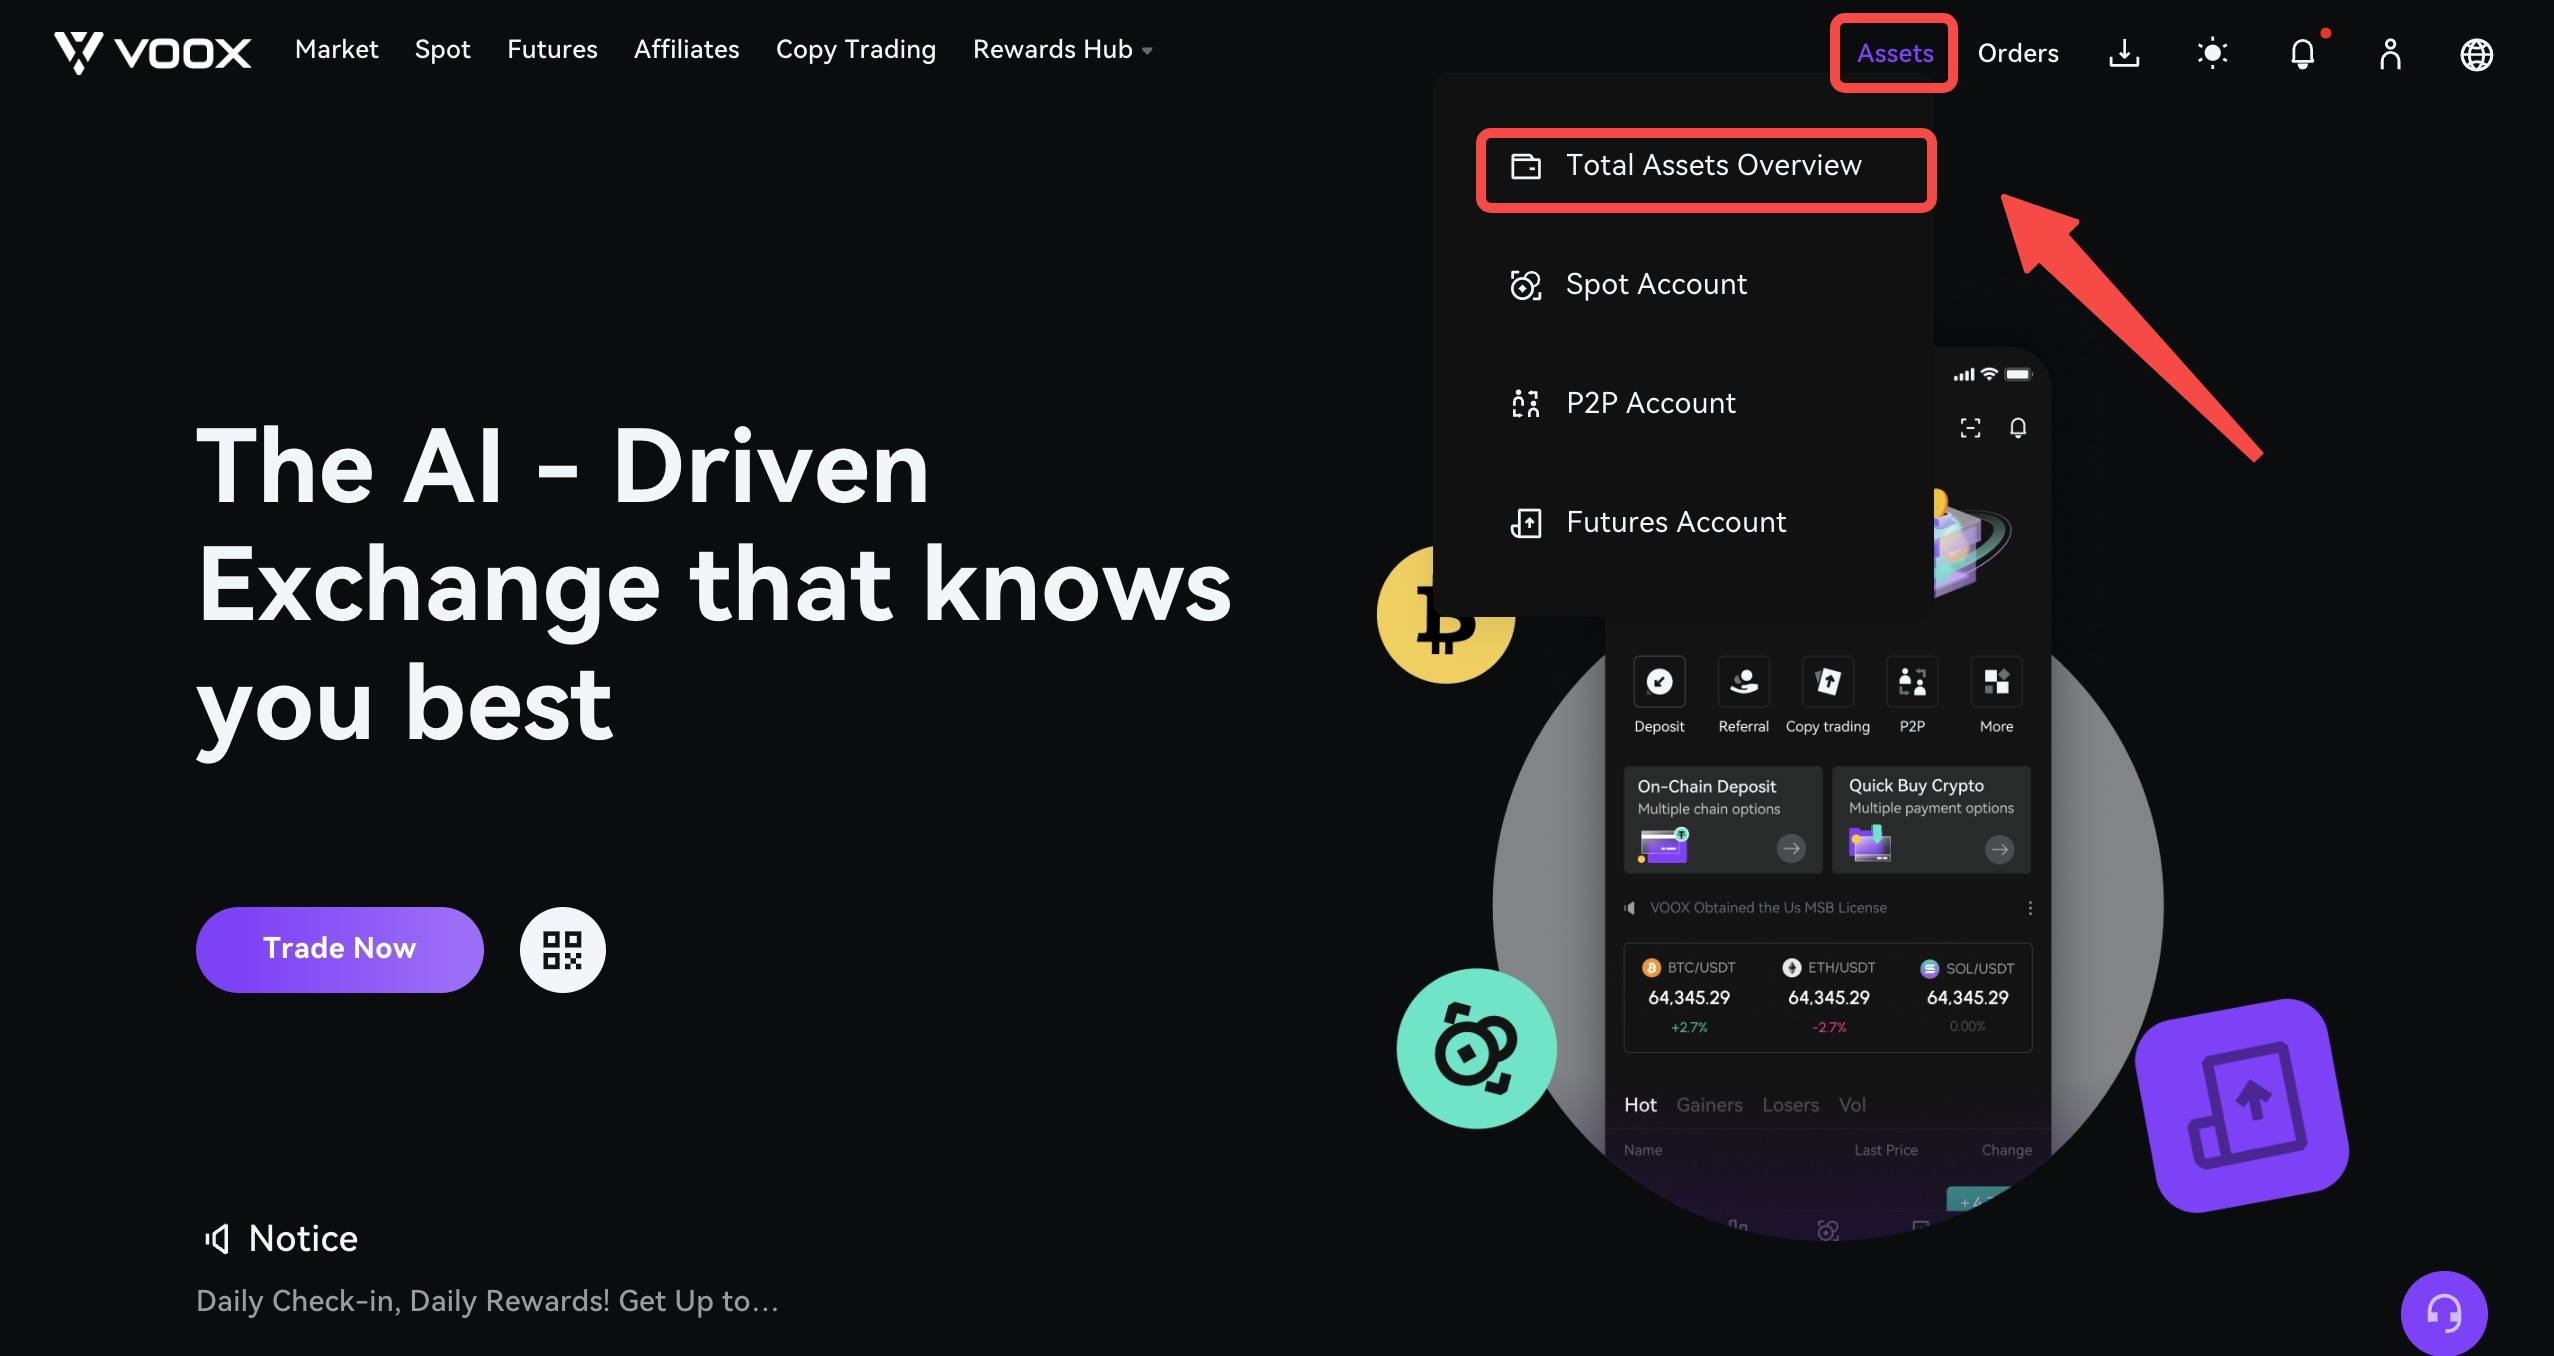The width and height of the screenshot is (2554, 1356).
Task: Select Total Assets Overview
Action: coord(1705,169)
